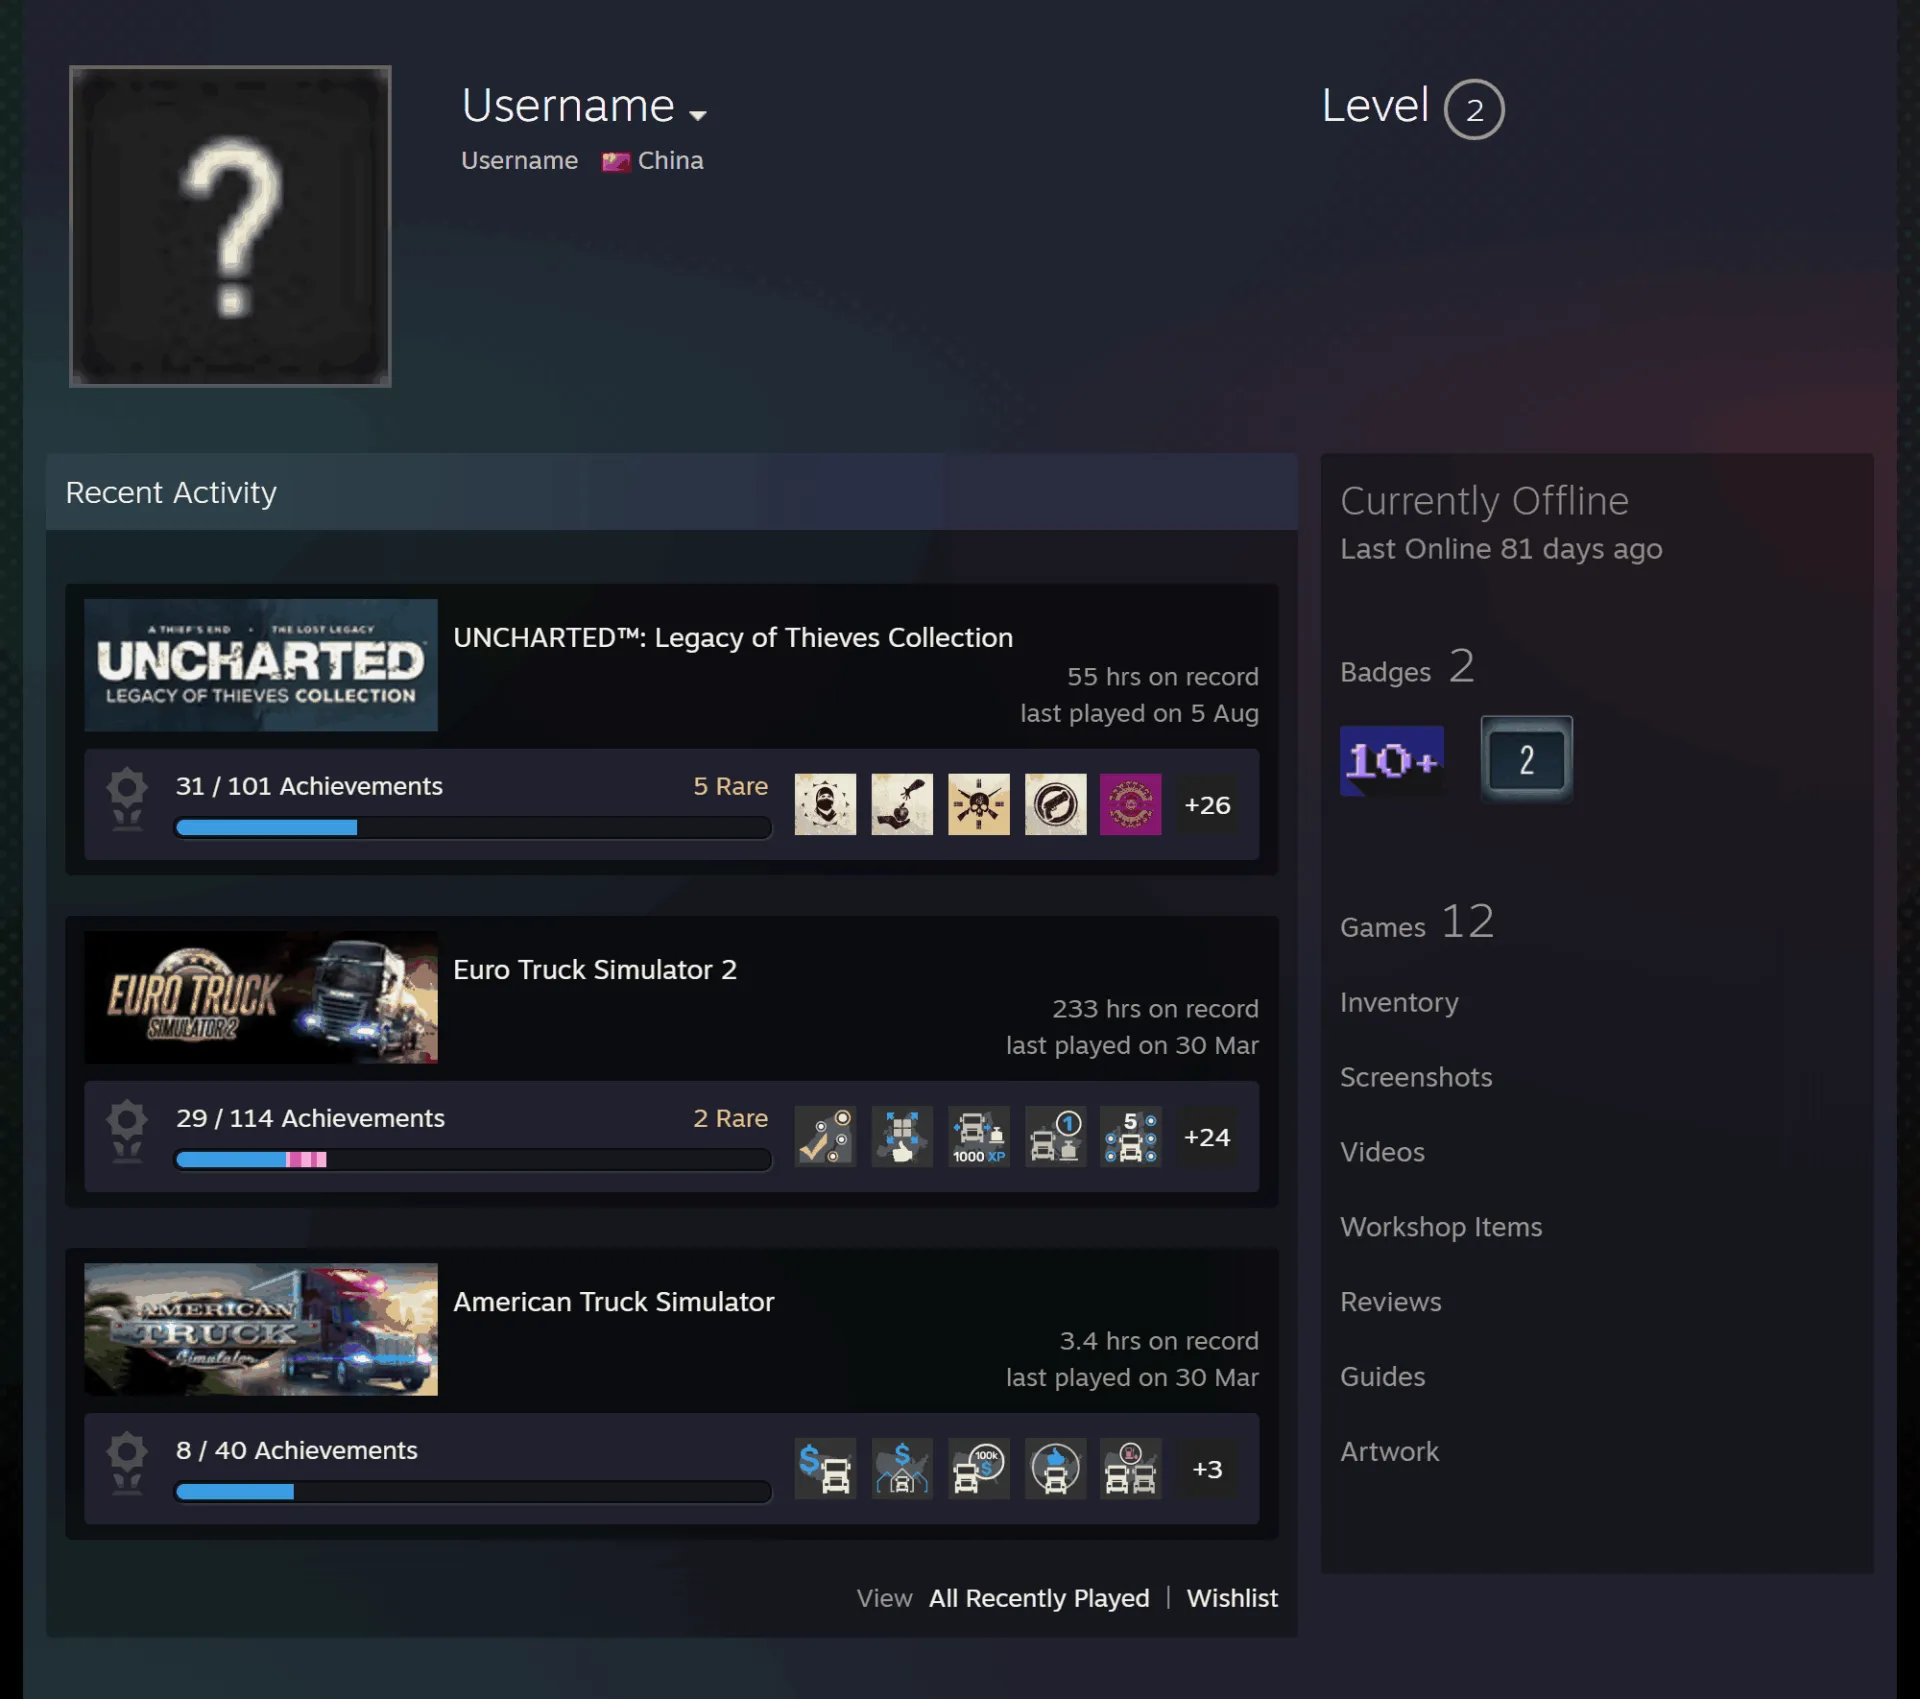This screenshot has width=1920, height=1699.
Task: Click American Truck 100k achievement icon
Action: [x=978, y=1468]
